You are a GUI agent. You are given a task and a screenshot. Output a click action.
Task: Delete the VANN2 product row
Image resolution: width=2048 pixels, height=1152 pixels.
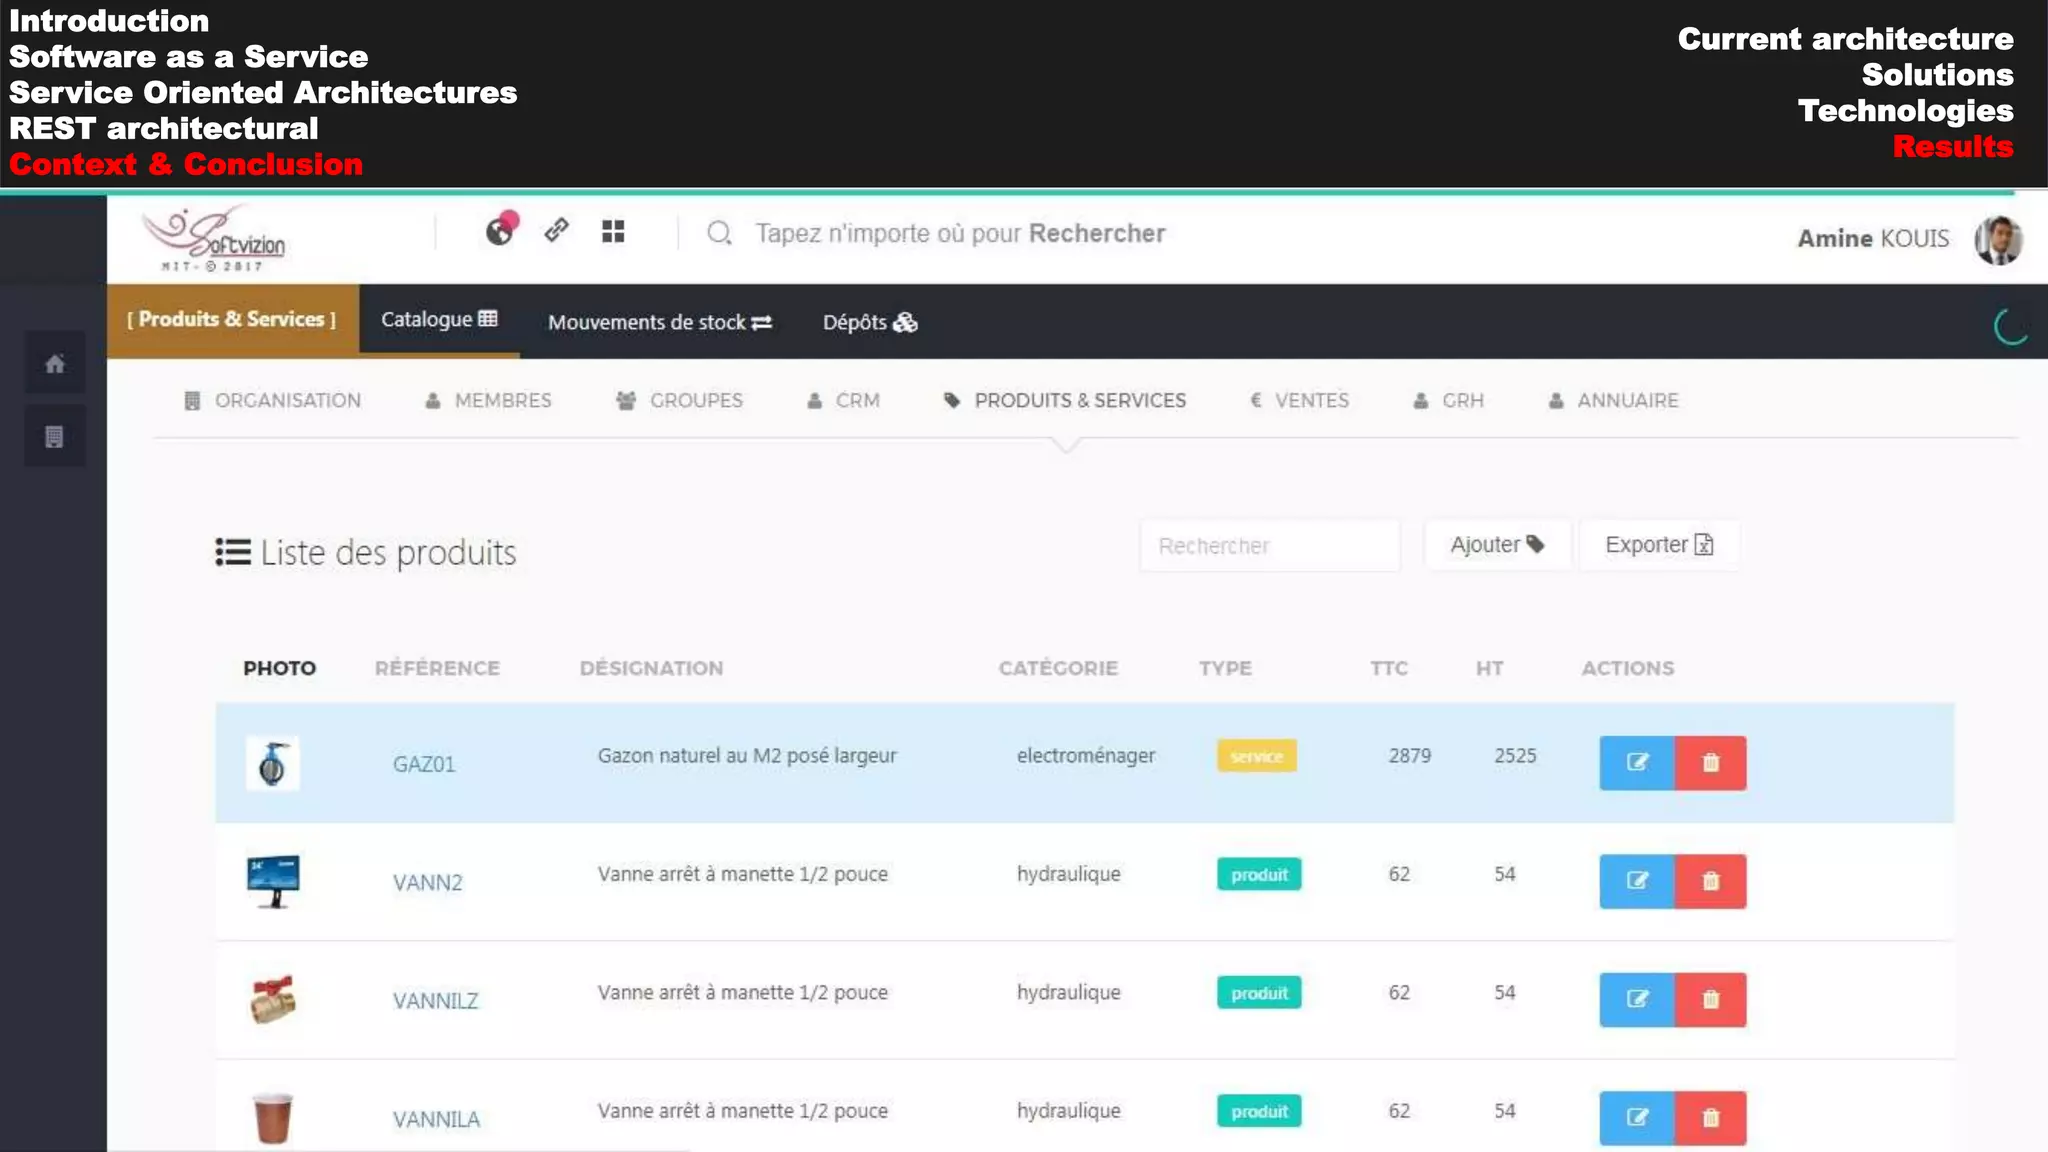1711,881
